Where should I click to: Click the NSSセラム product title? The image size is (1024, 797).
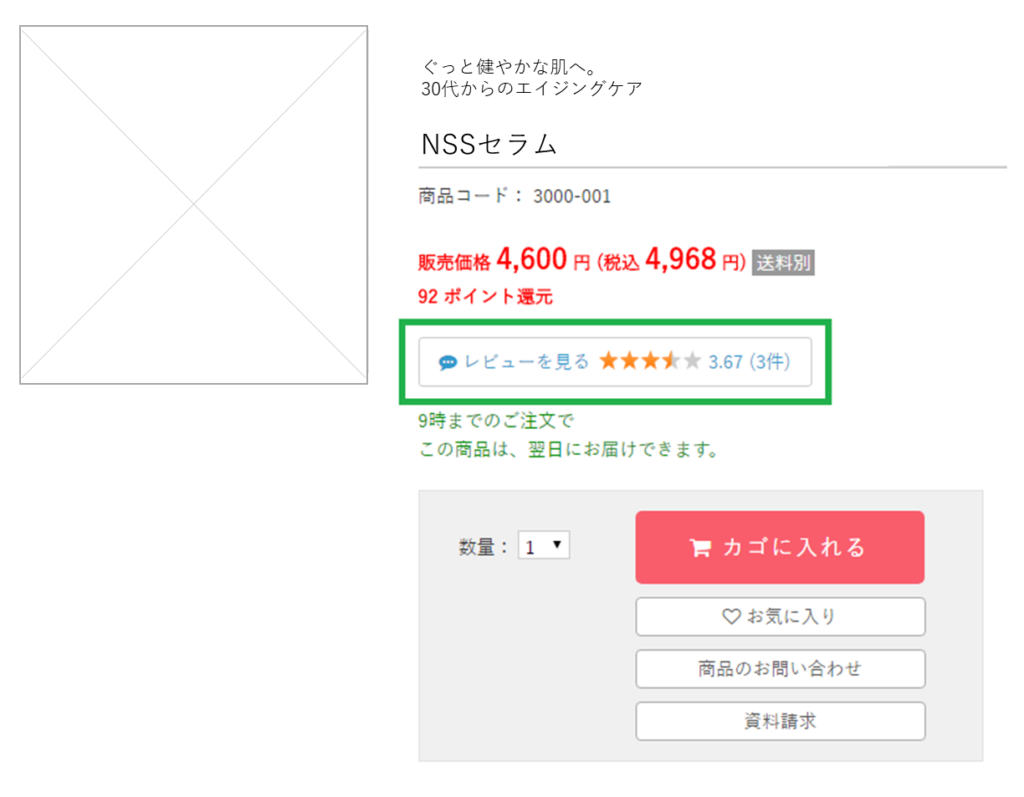click(489, 145)
